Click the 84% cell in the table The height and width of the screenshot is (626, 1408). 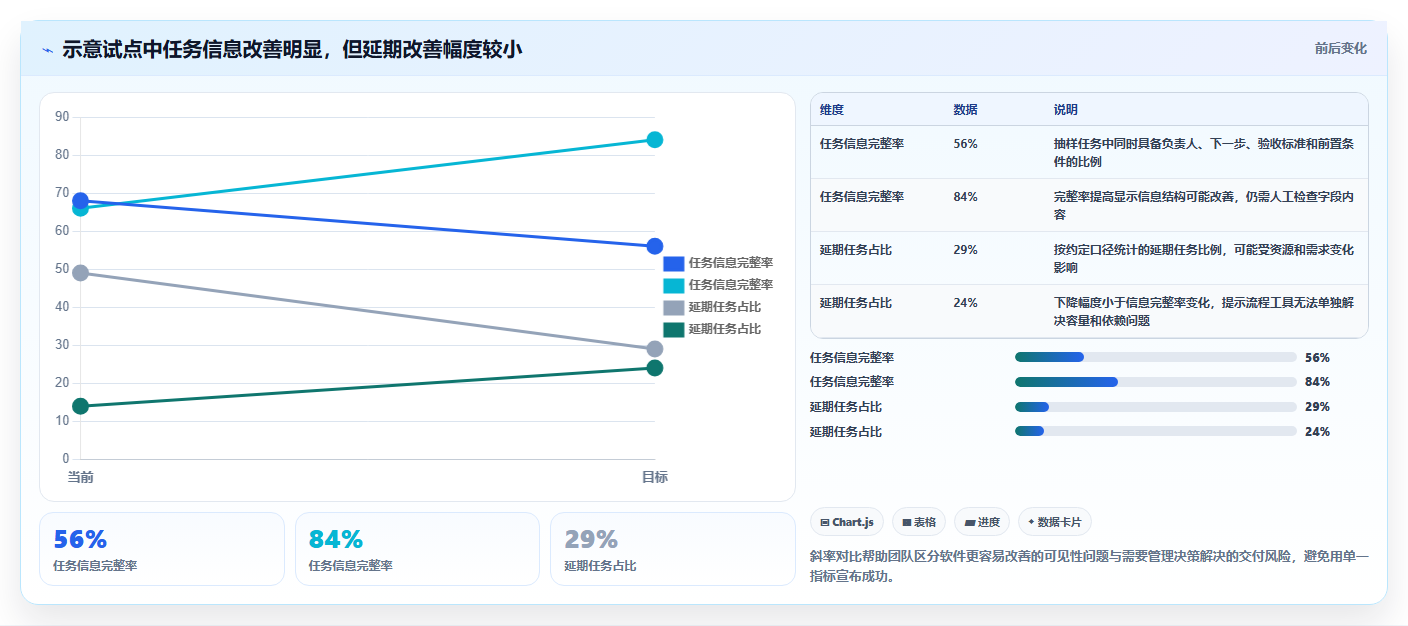click(x=966, y=197)
